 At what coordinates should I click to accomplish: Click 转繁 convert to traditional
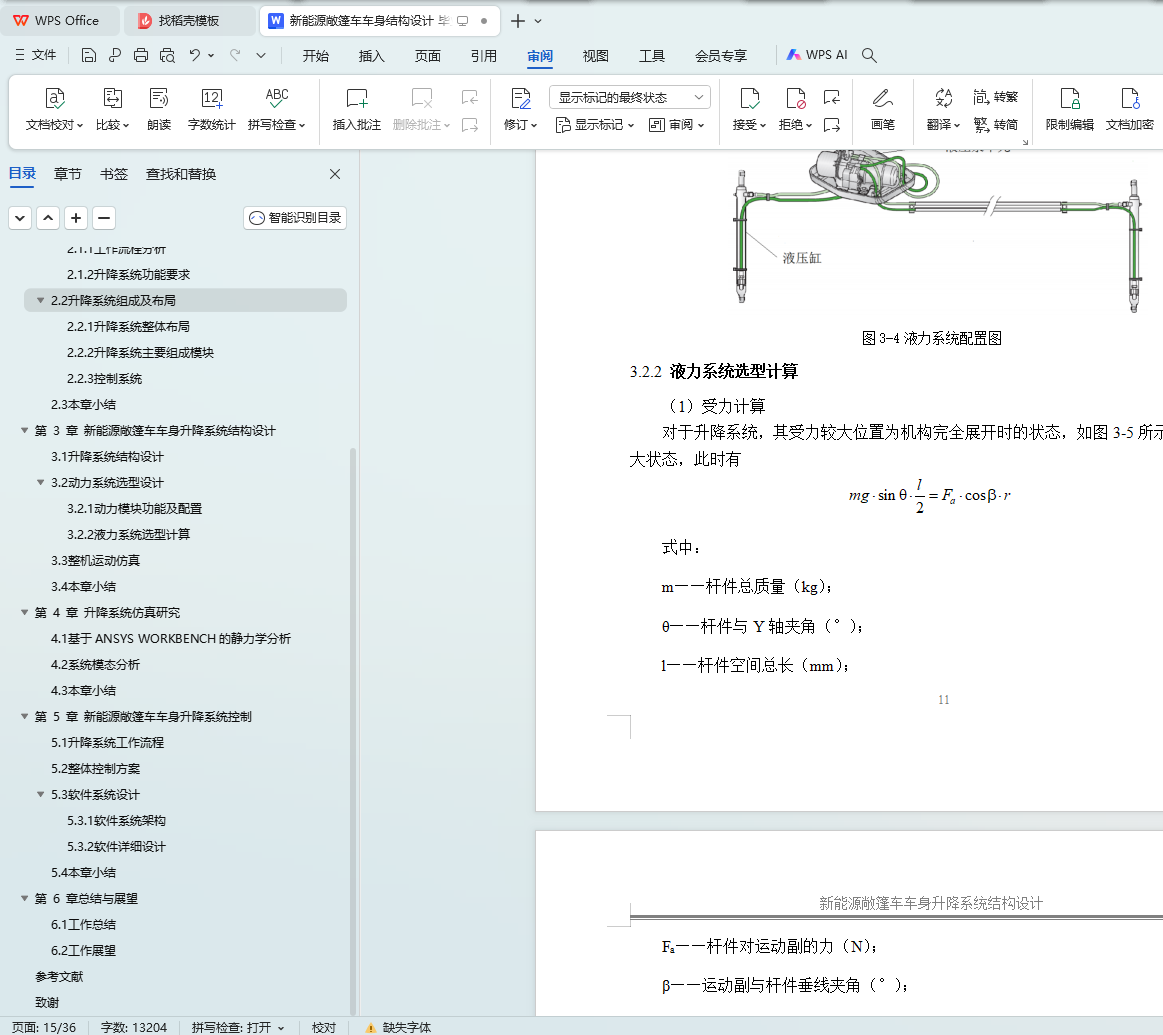click(x=995, y=97)
